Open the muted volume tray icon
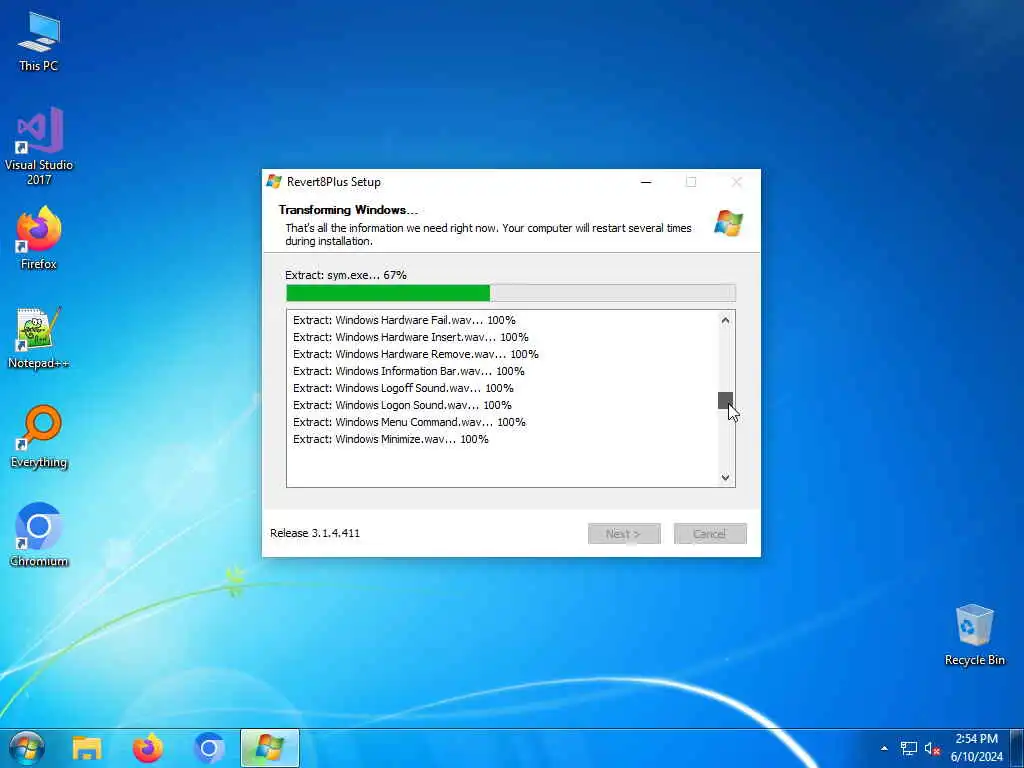 tap(932, 748)
